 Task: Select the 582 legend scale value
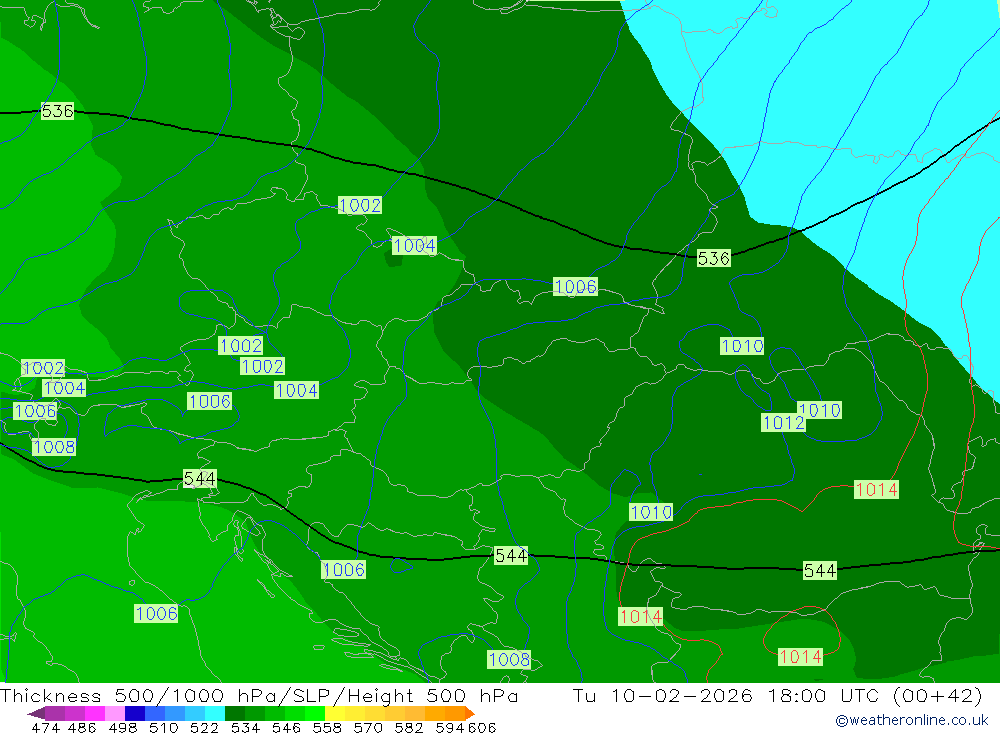click(409, 727)
